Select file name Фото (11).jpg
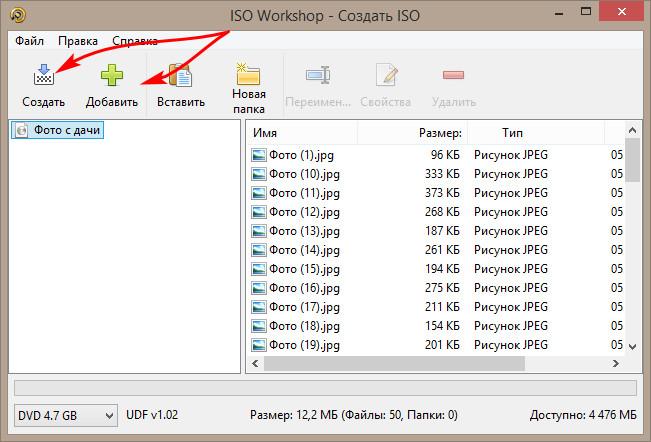 tap(304, 193)
